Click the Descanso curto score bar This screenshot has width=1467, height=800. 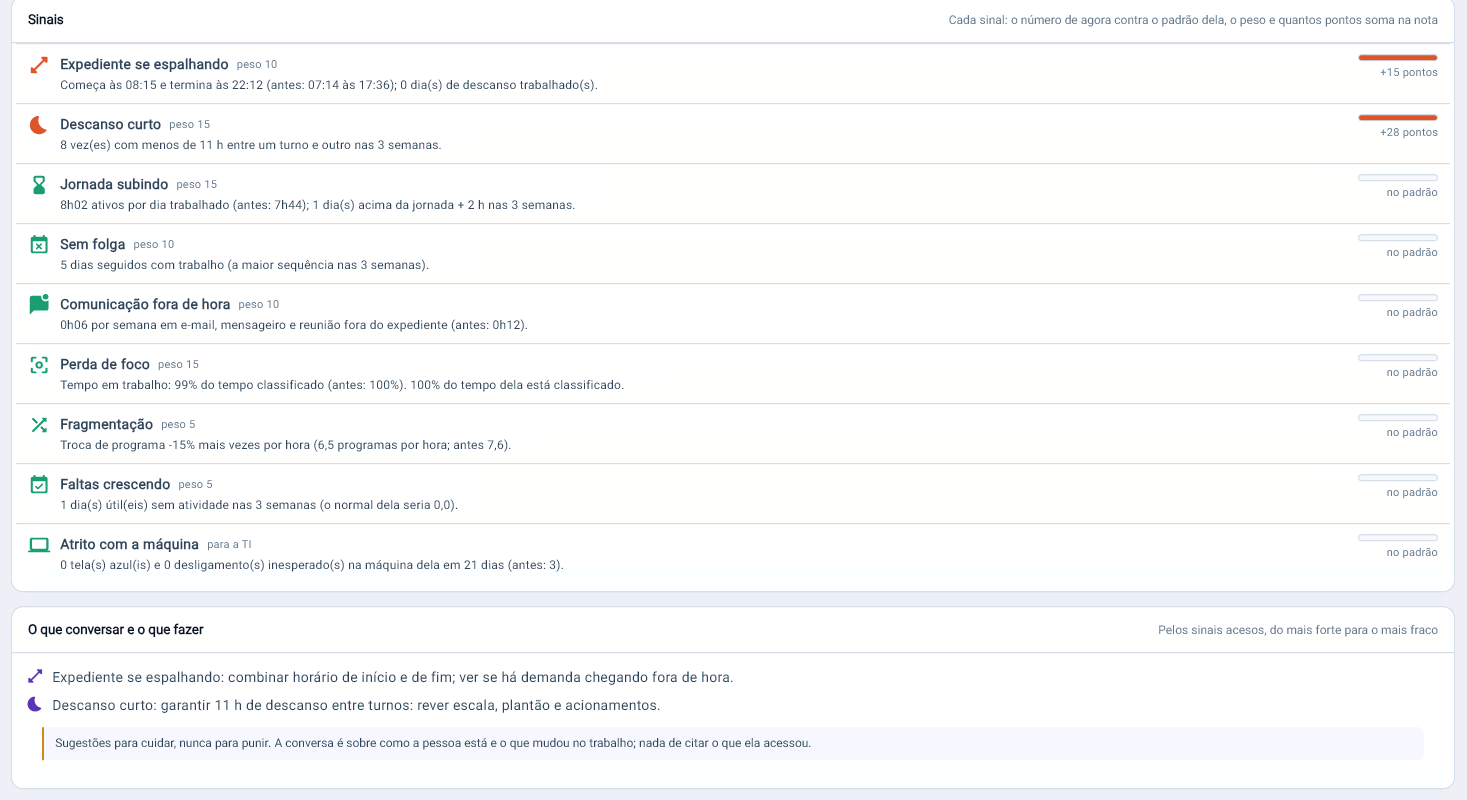coord(1397,118)
